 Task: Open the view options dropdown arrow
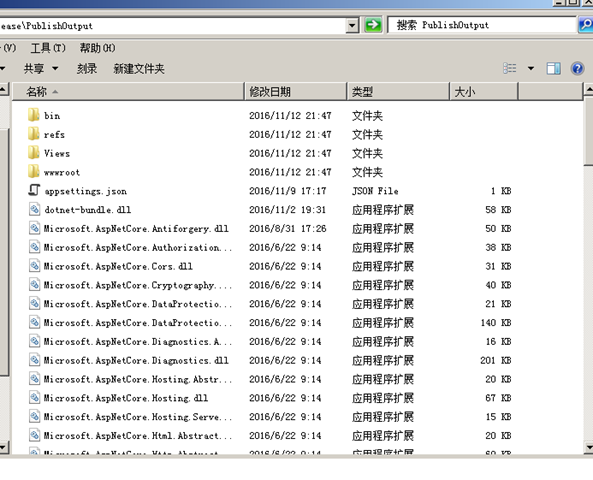tap(531, 68)
